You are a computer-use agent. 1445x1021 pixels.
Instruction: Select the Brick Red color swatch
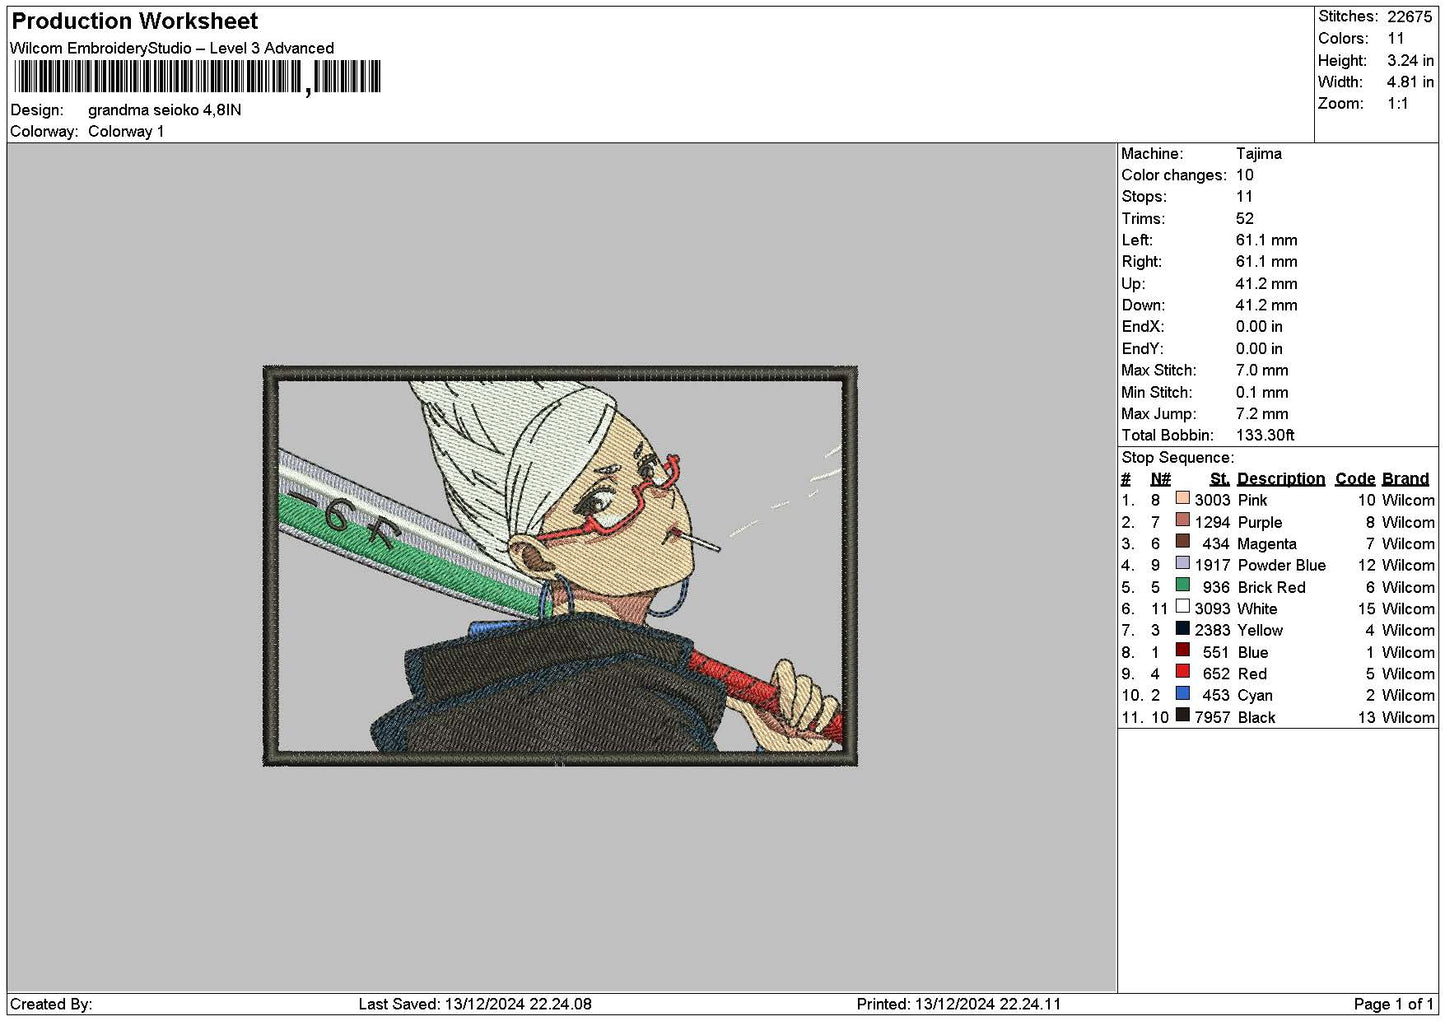coord(1183,586)
